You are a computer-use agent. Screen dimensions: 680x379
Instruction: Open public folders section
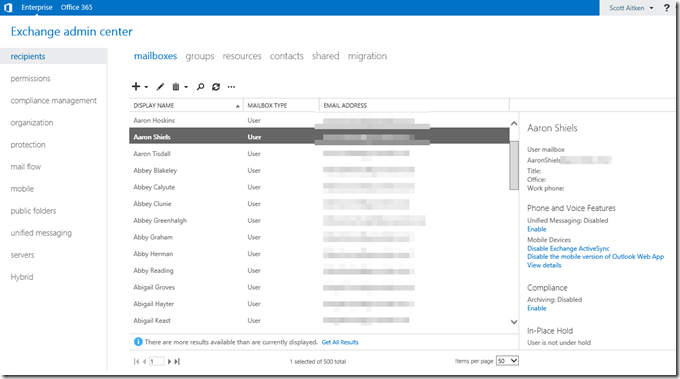[x=33, y=211]
